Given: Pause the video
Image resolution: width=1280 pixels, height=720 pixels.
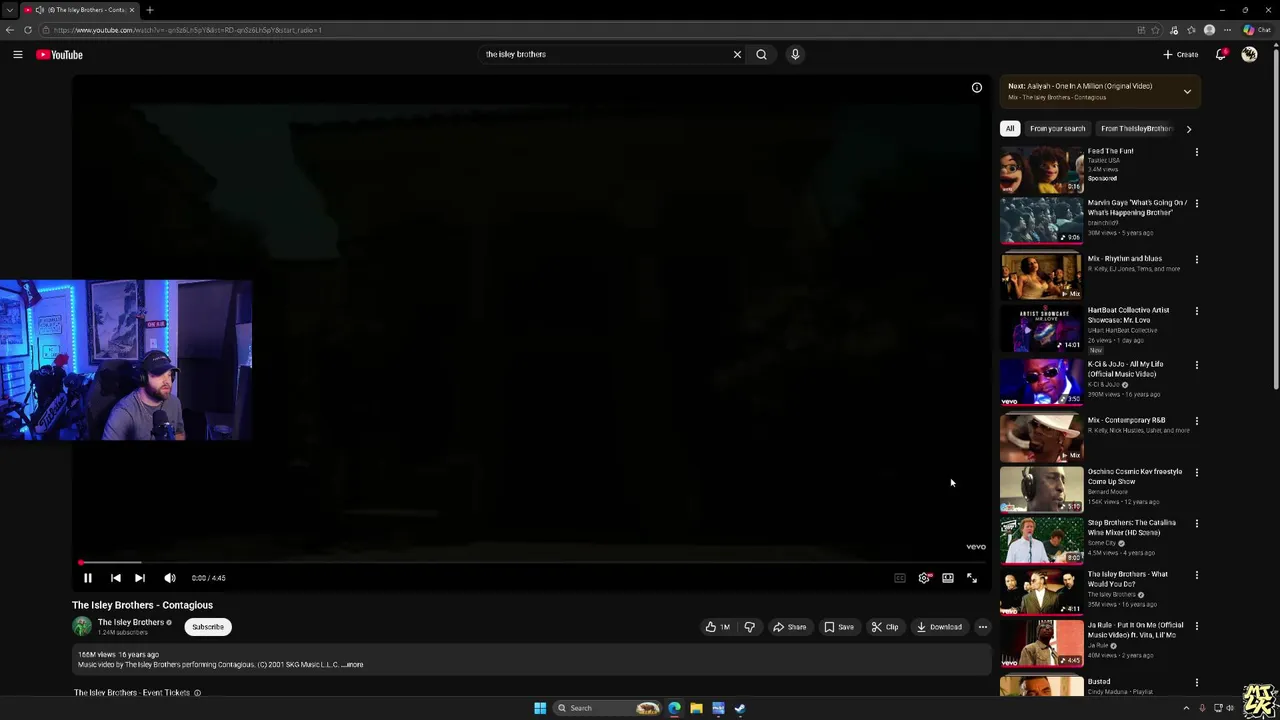Looking at the screenshot, I should [88, 578].
